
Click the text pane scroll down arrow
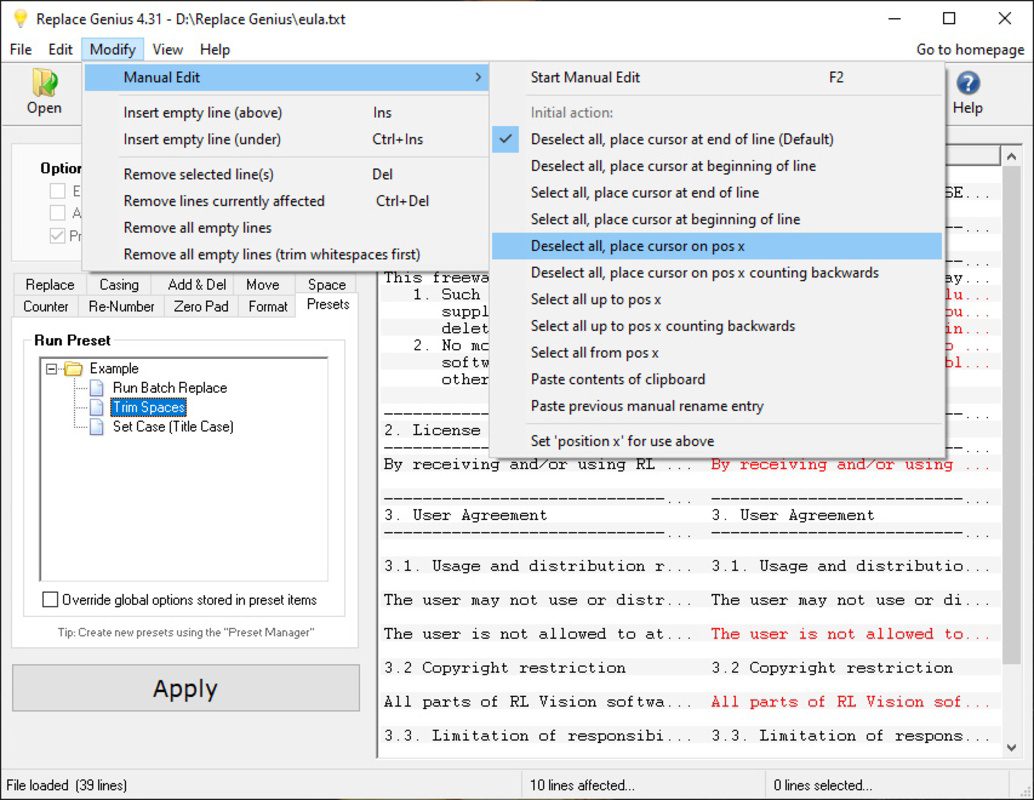[x=1011, y=748]
